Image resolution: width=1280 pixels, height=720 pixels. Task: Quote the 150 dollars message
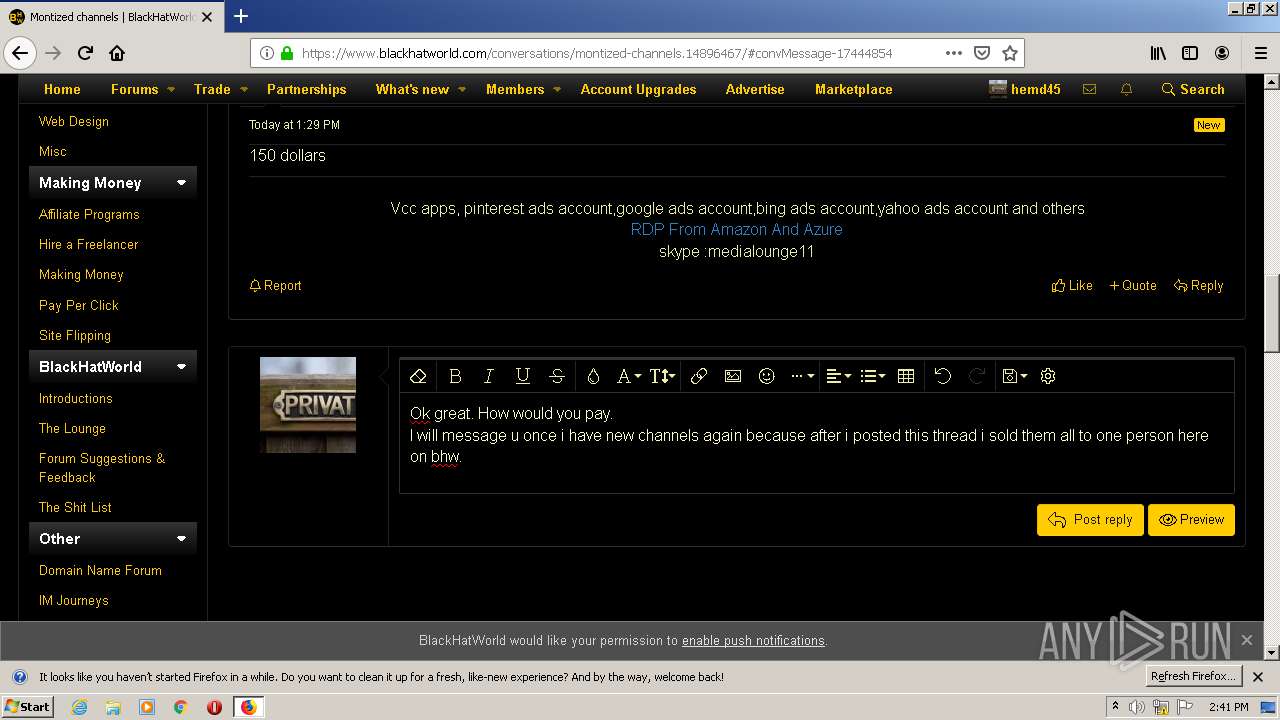coord(1133,285)
